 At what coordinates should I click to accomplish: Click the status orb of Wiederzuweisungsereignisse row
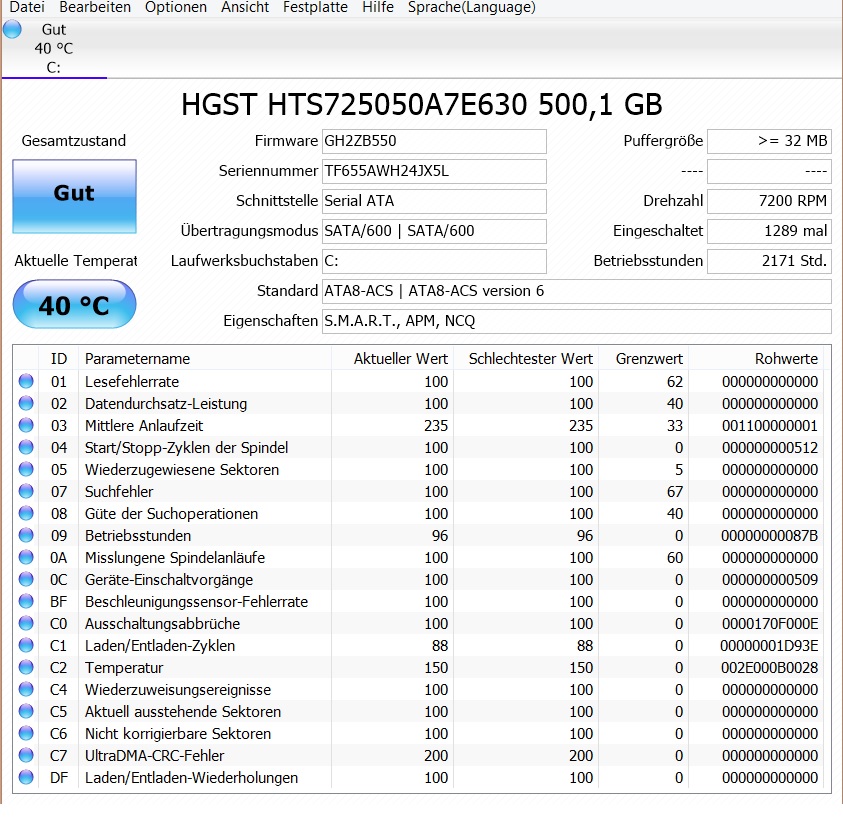[x=26, y=690]
